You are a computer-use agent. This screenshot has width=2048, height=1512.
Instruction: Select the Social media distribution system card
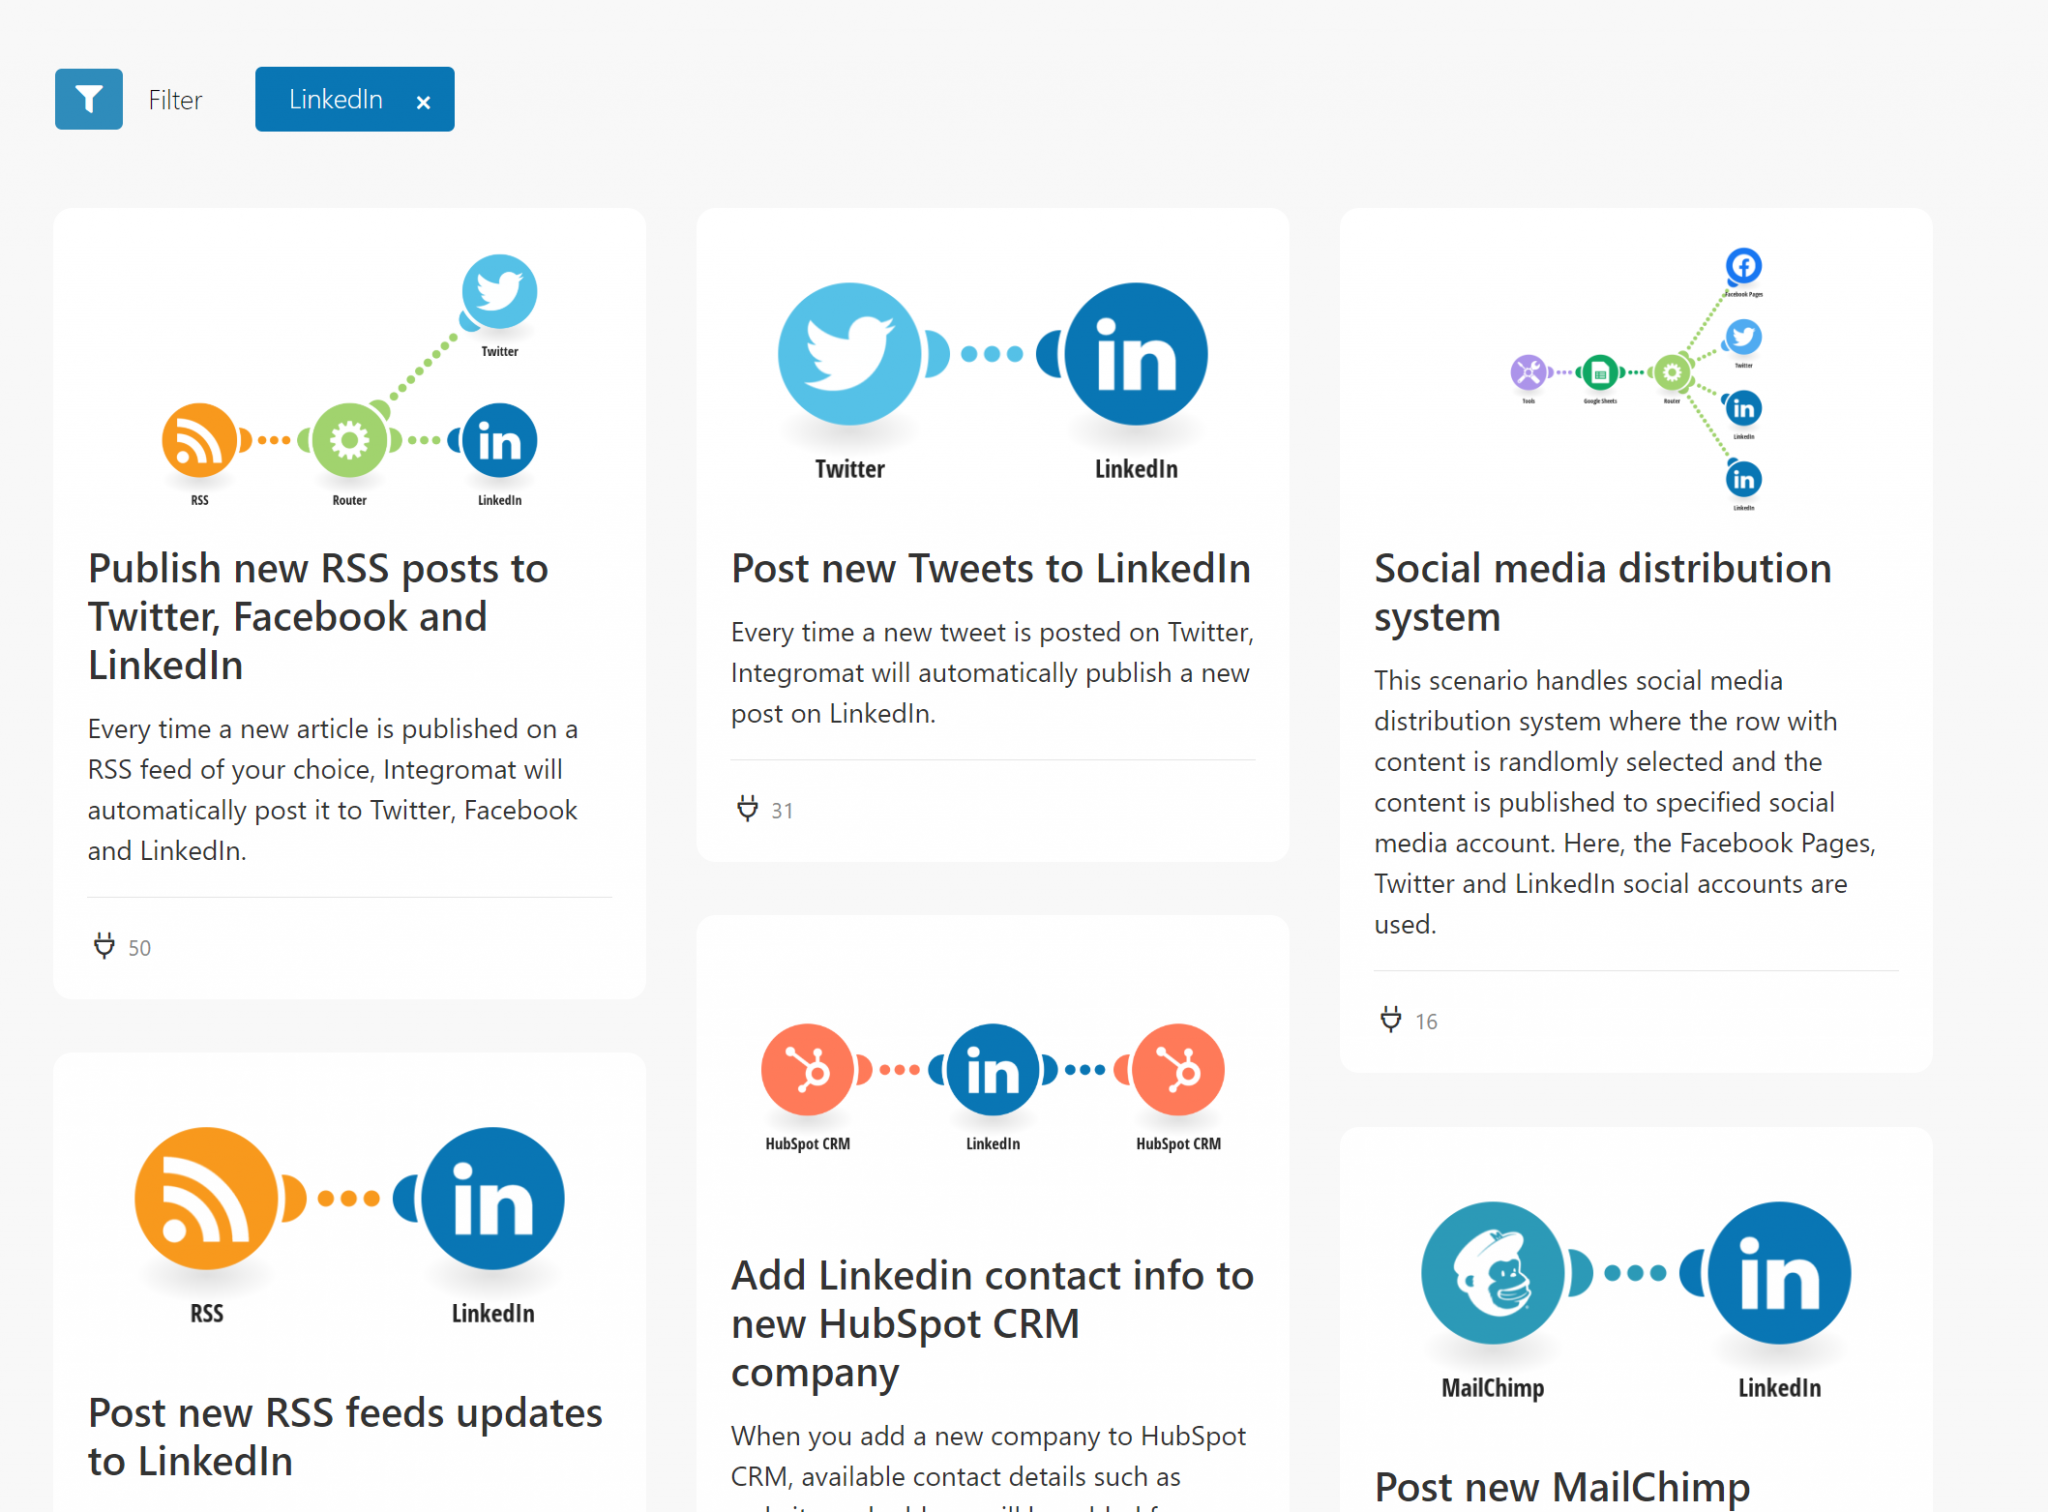(1603, 592)
